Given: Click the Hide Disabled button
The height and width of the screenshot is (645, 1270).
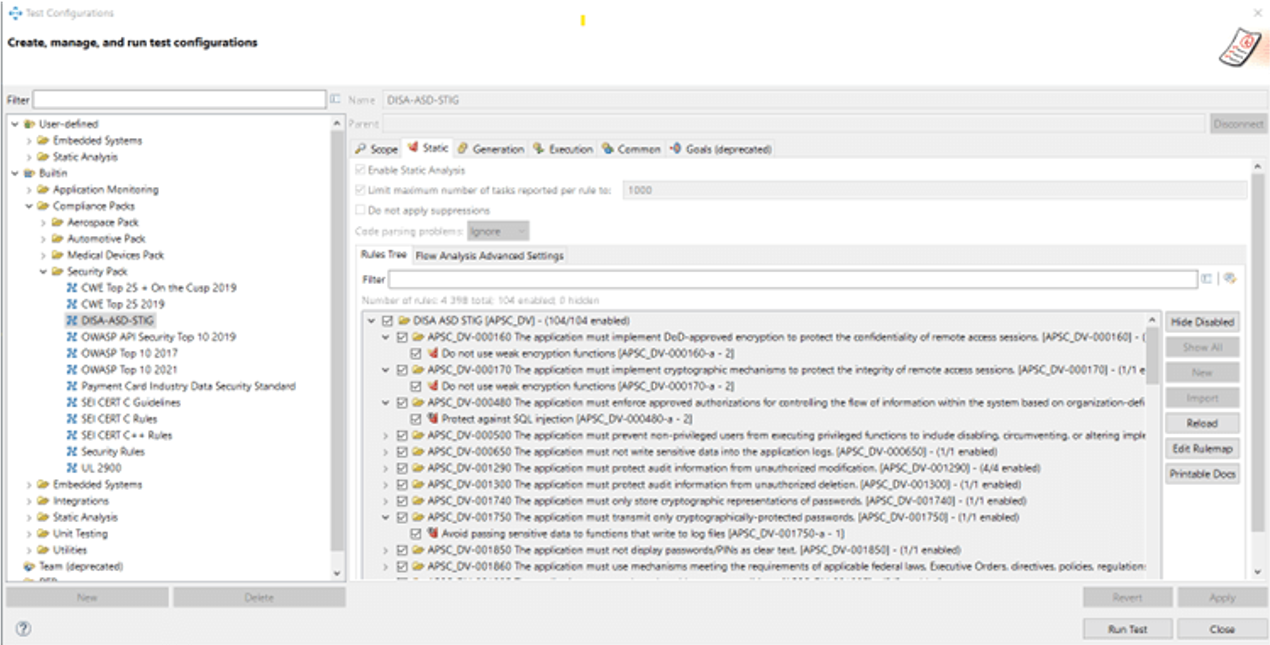Looking at the screenshot, I should tap(1202, 322).
